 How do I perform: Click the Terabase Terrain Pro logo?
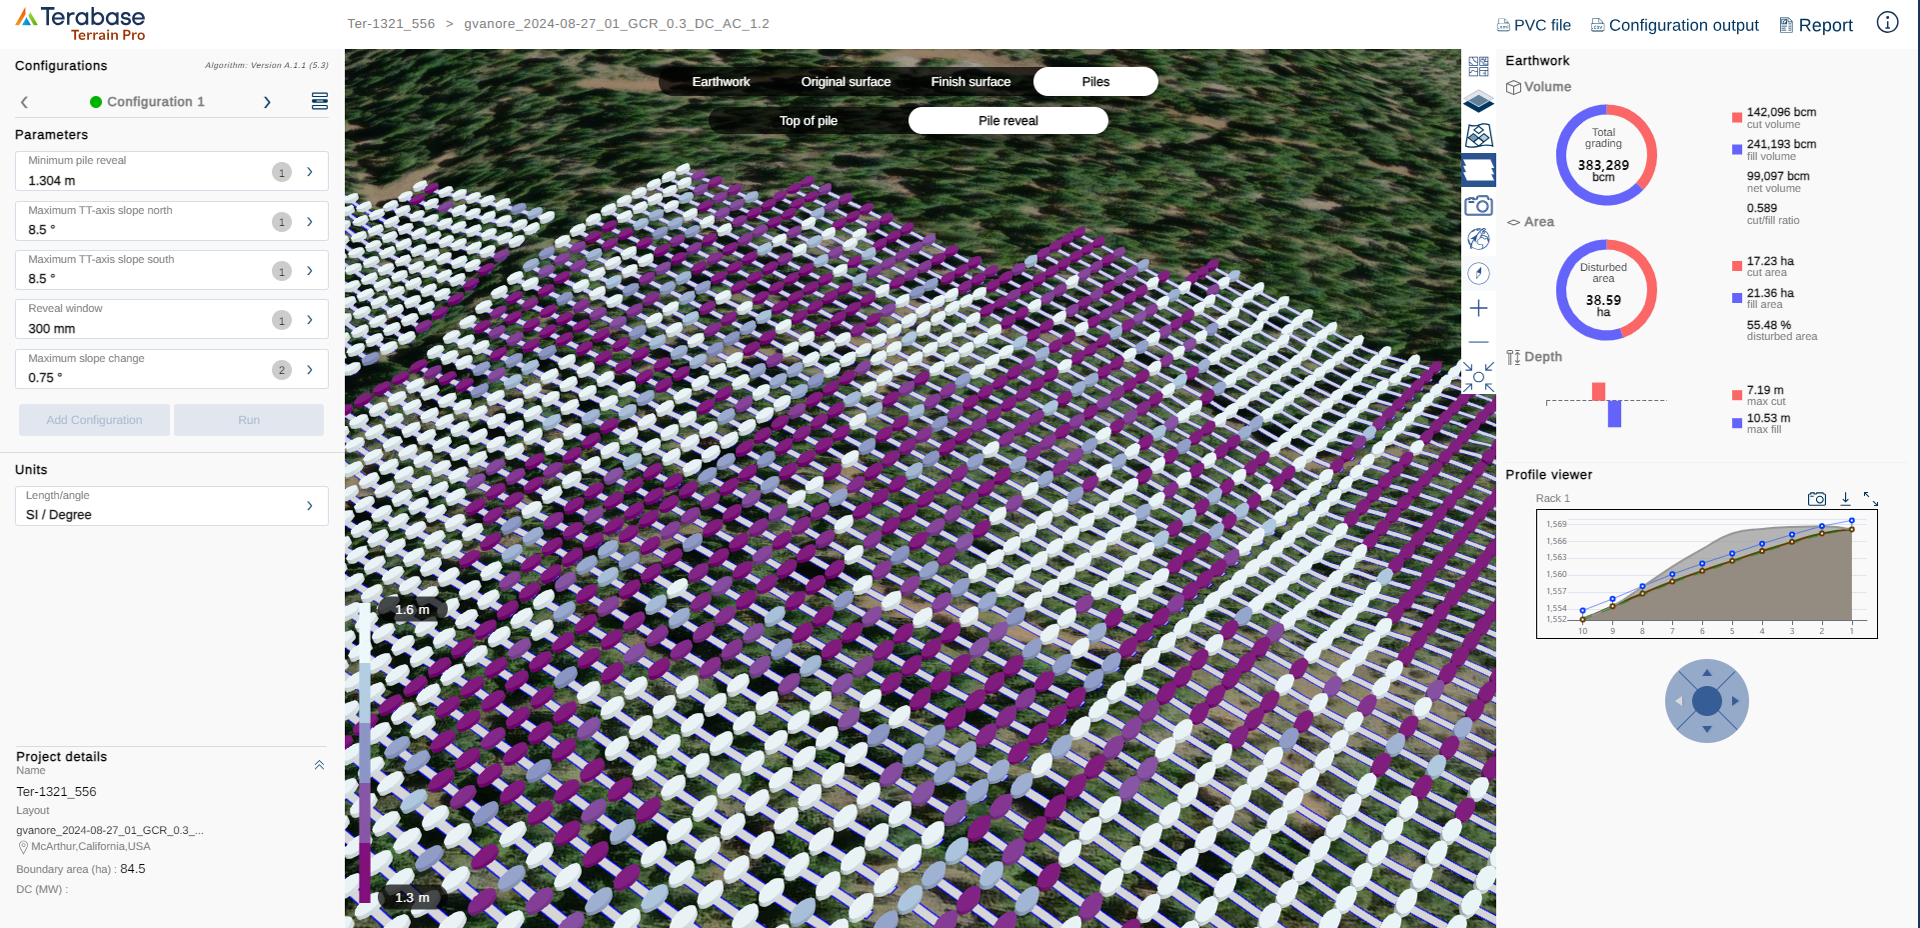coord(81,24)
